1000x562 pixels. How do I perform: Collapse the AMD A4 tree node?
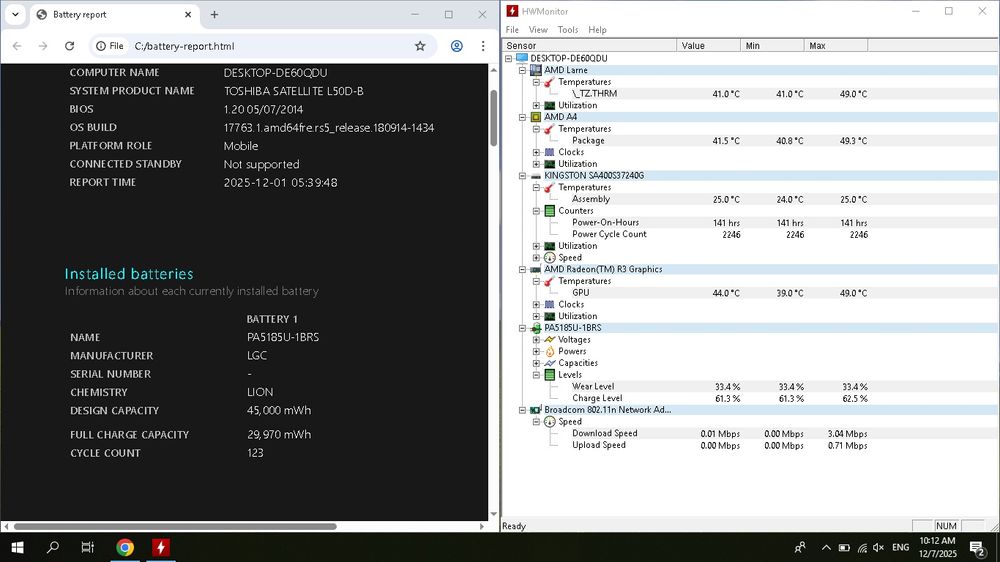(522, 117)
